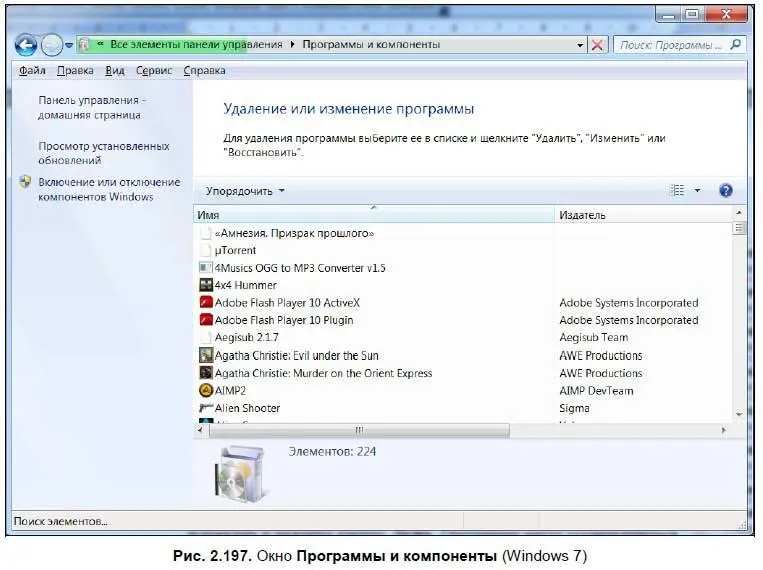Click the Back navigation arrow button

coord(25,45)
